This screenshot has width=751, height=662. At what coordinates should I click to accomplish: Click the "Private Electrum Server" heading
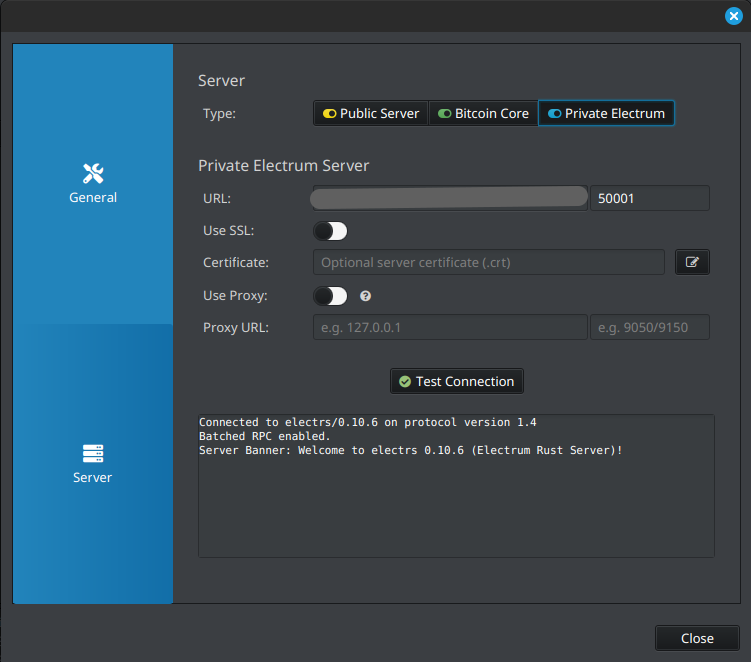pos(284,166)
